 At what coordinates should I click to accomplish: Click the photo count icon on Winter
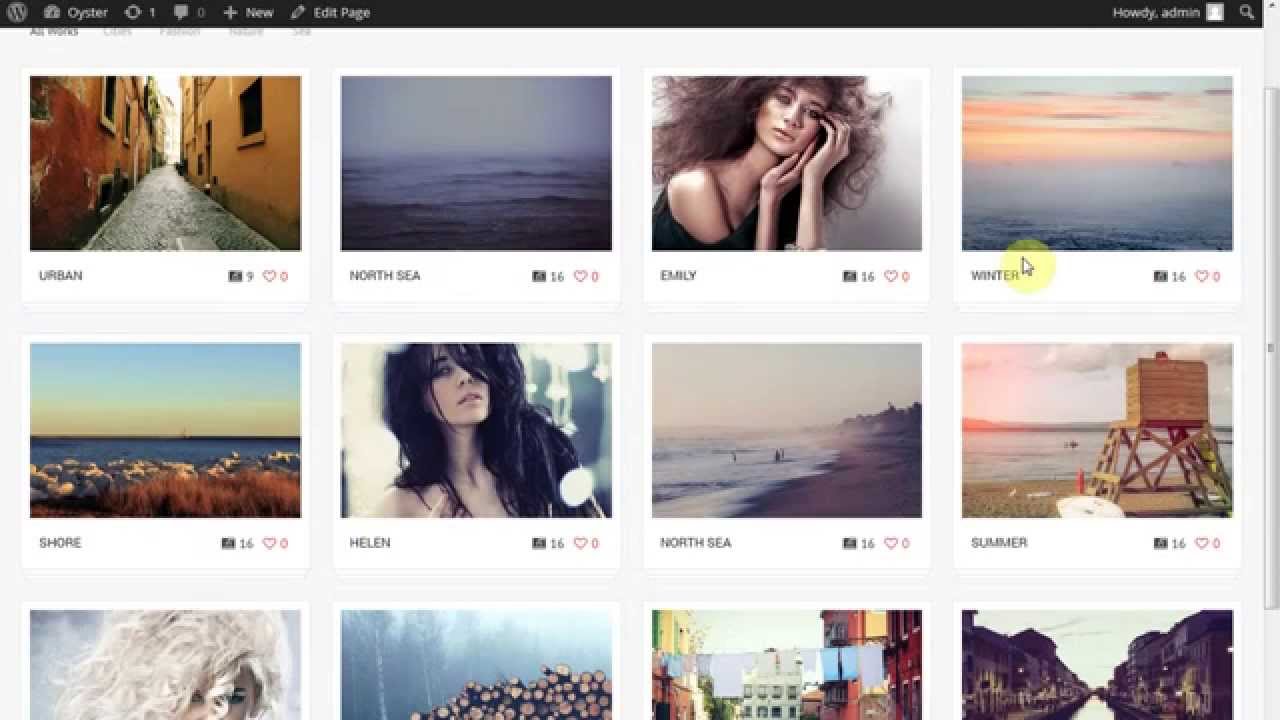1161,276
